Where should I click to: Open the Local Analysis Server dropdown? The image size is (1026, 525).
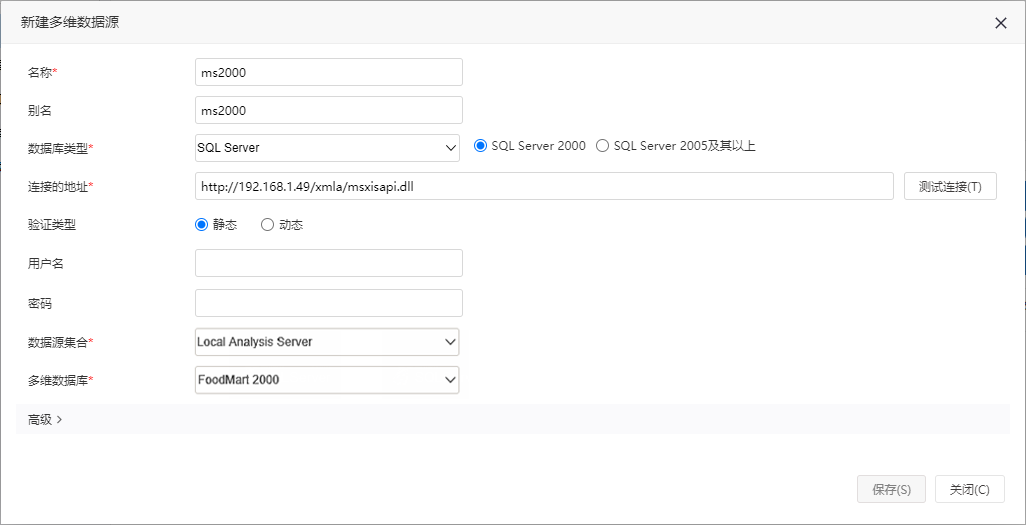(x=327, y=342)
